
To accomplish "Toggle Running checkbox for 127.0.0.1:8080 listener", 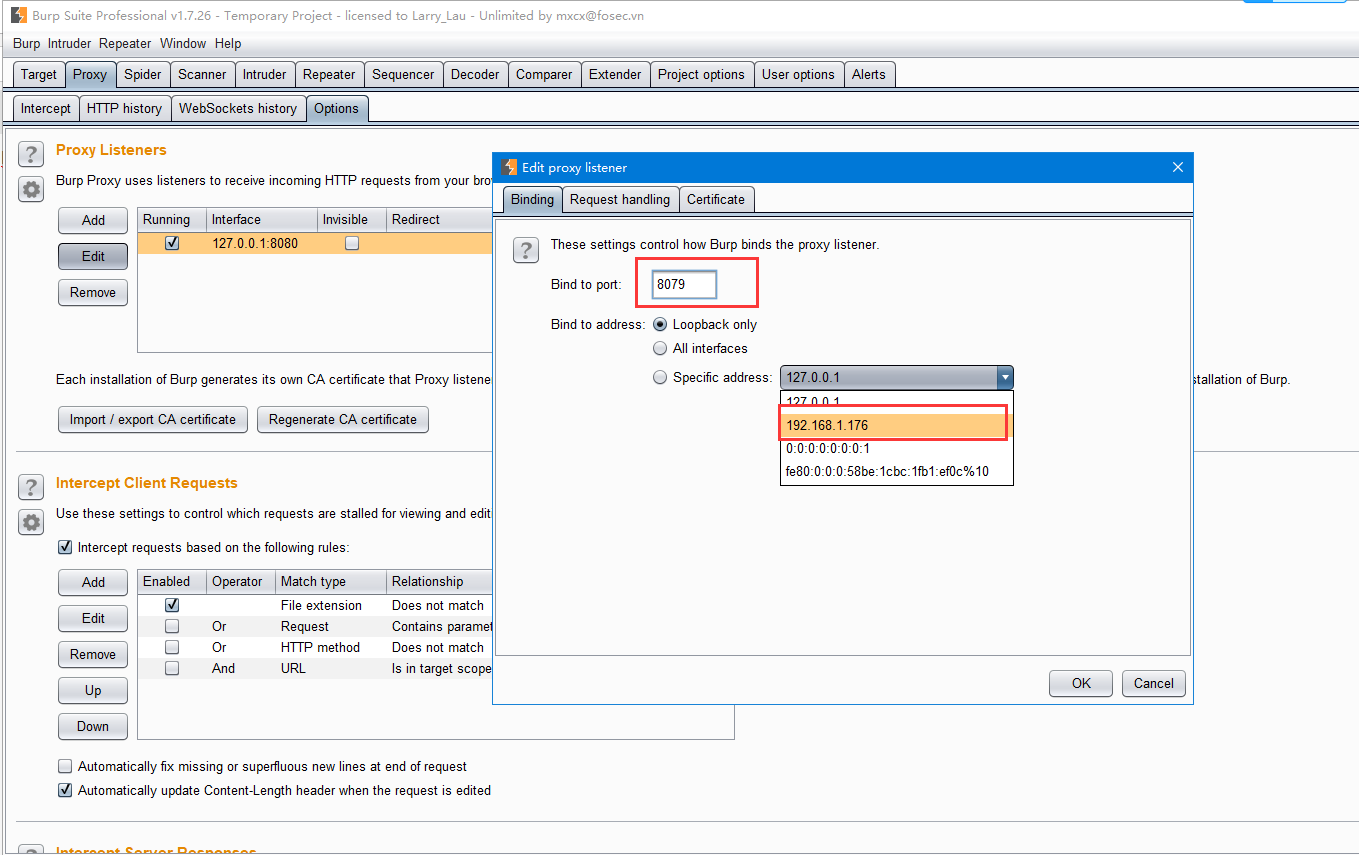I will (x=172, y=243).
